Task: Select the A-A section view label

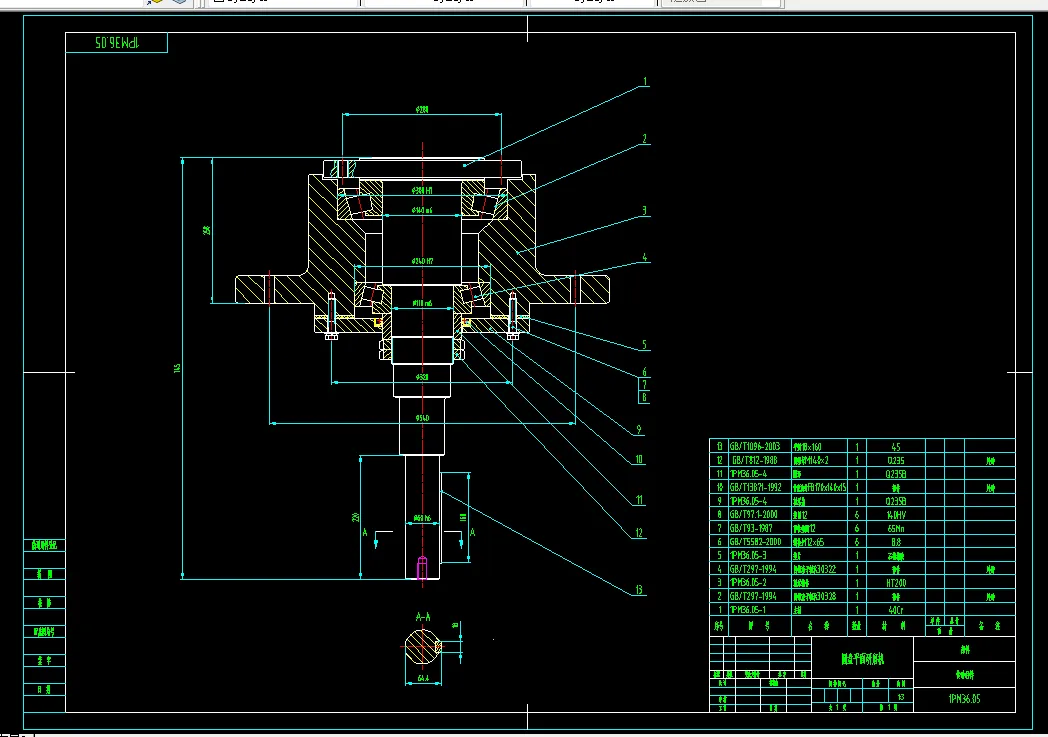Action: click(422, 617)
